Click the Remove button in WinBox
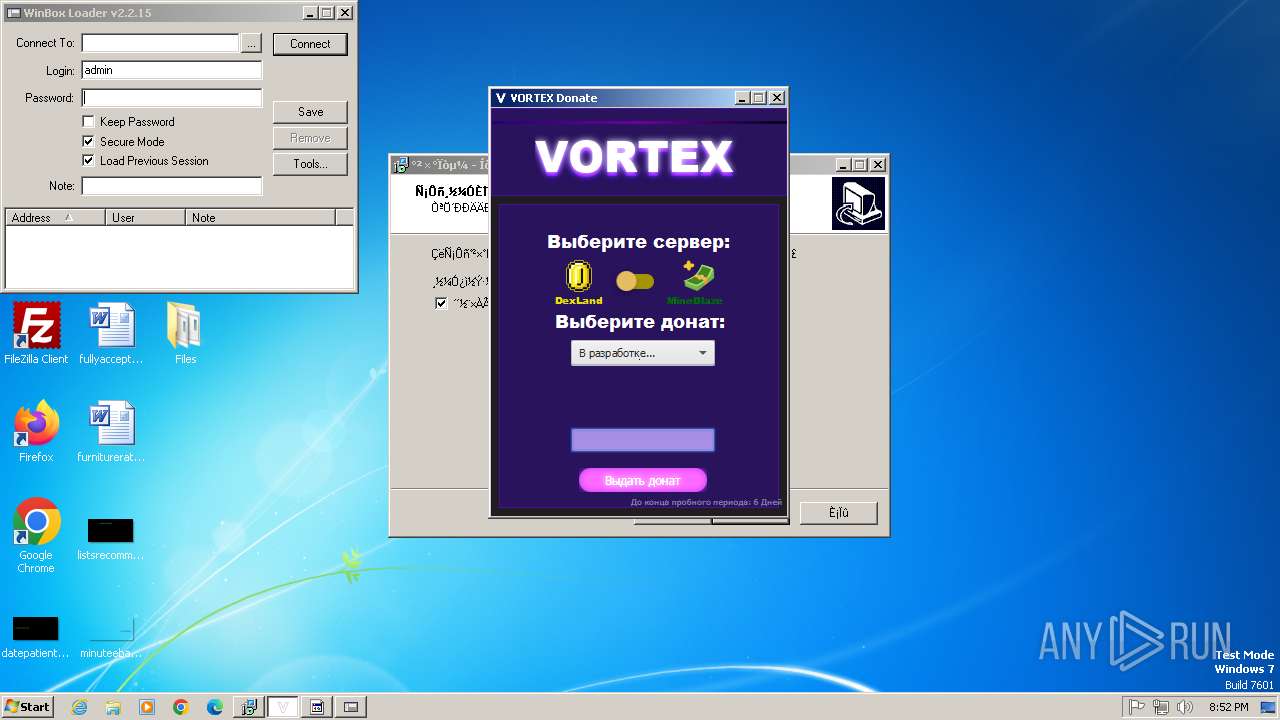Image resolution: width=1280 pixels, height=720 pixels. (x=310, y=138)
